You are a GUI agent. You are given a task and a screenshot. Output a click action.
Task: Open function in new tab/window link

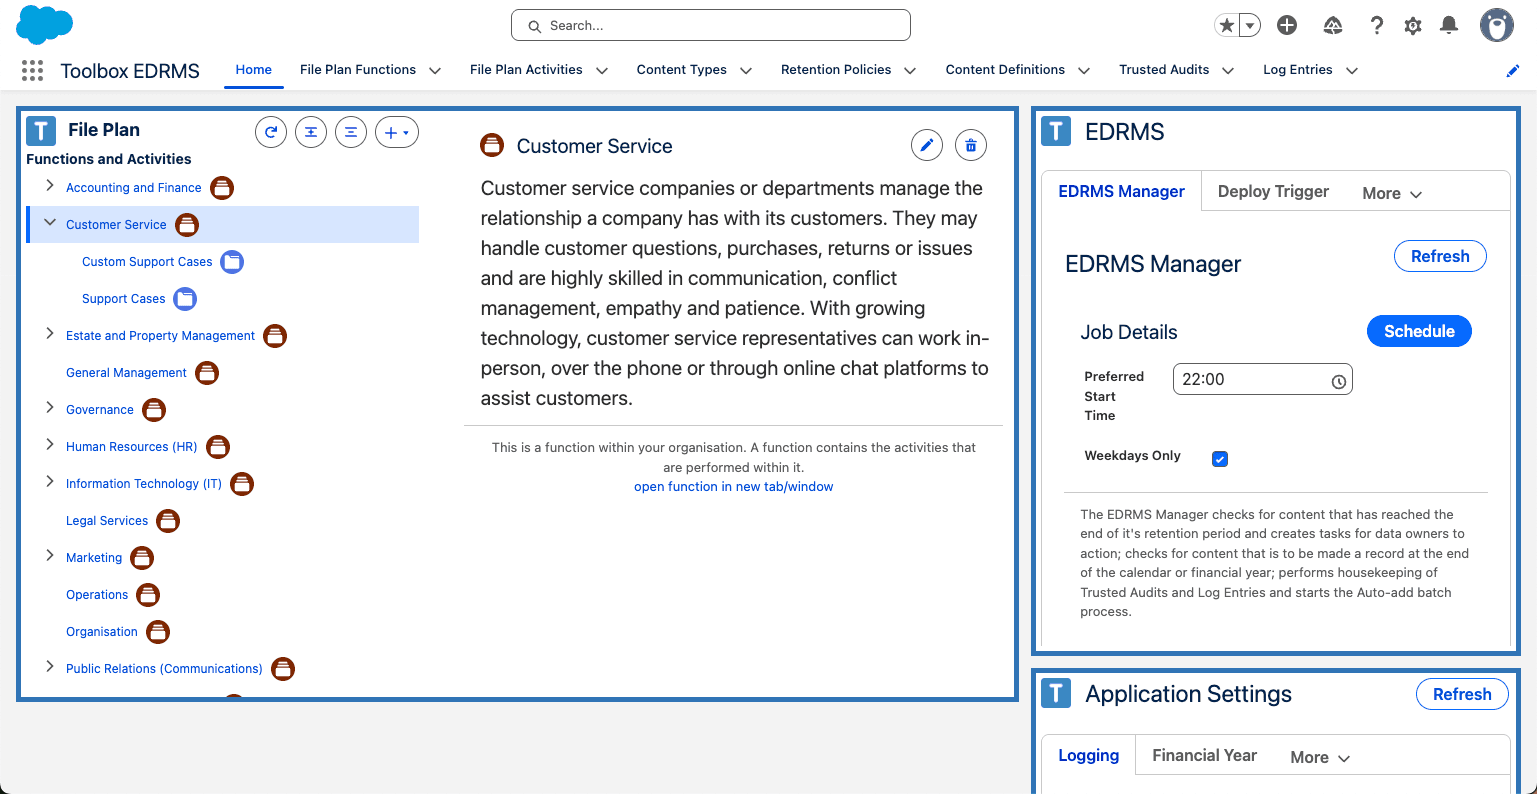(x=733, y=487)
